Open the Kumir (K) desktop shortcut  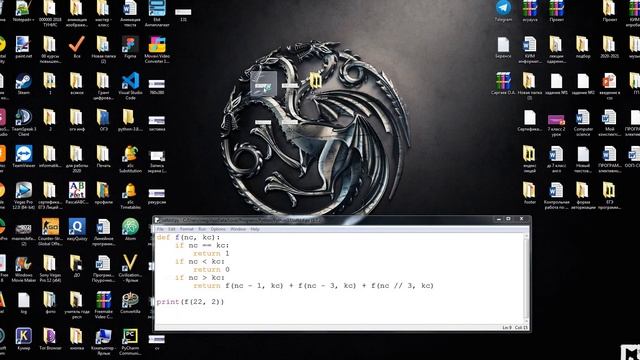(23, 340)
